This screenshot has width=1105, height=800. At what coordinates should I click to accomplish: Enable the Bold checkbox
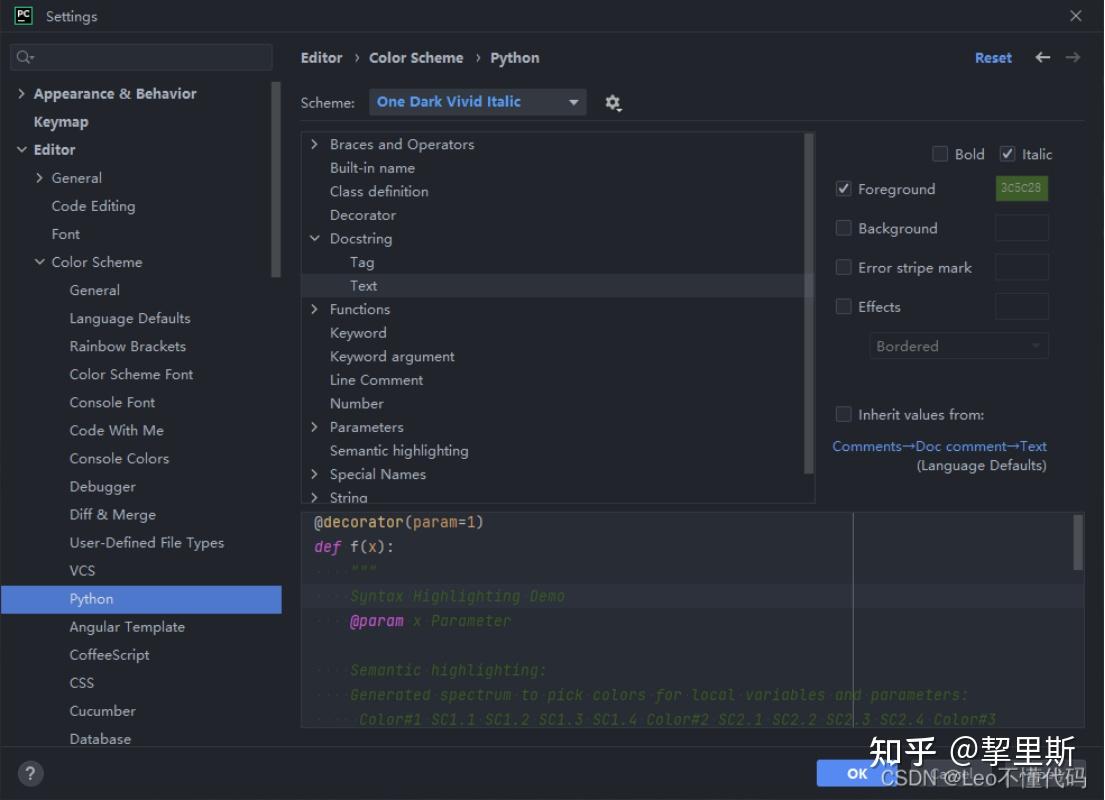940,154
